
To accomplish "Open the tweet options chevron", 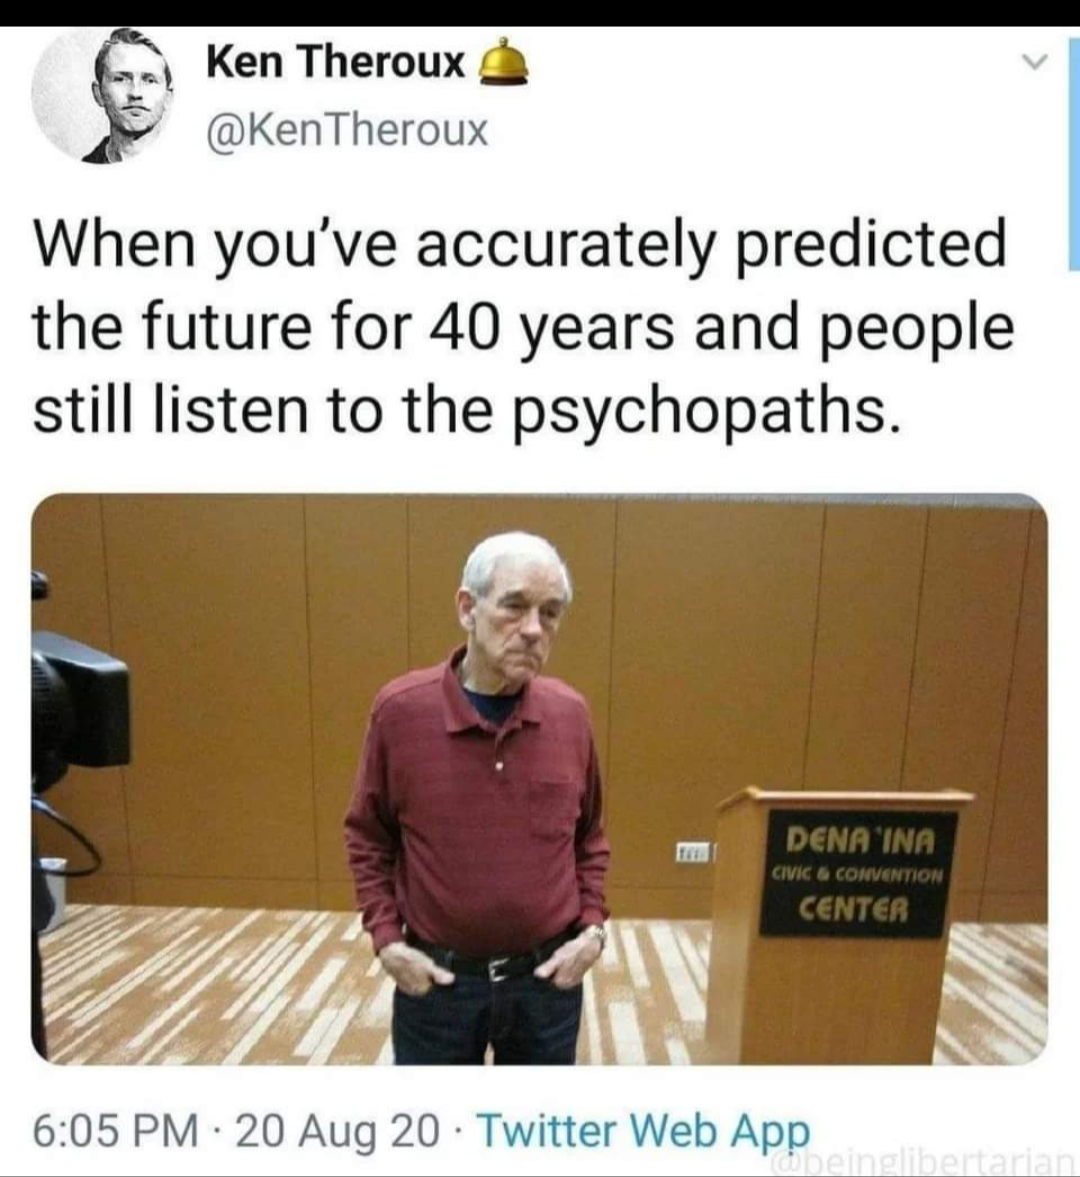I will tap(1036, 65).
